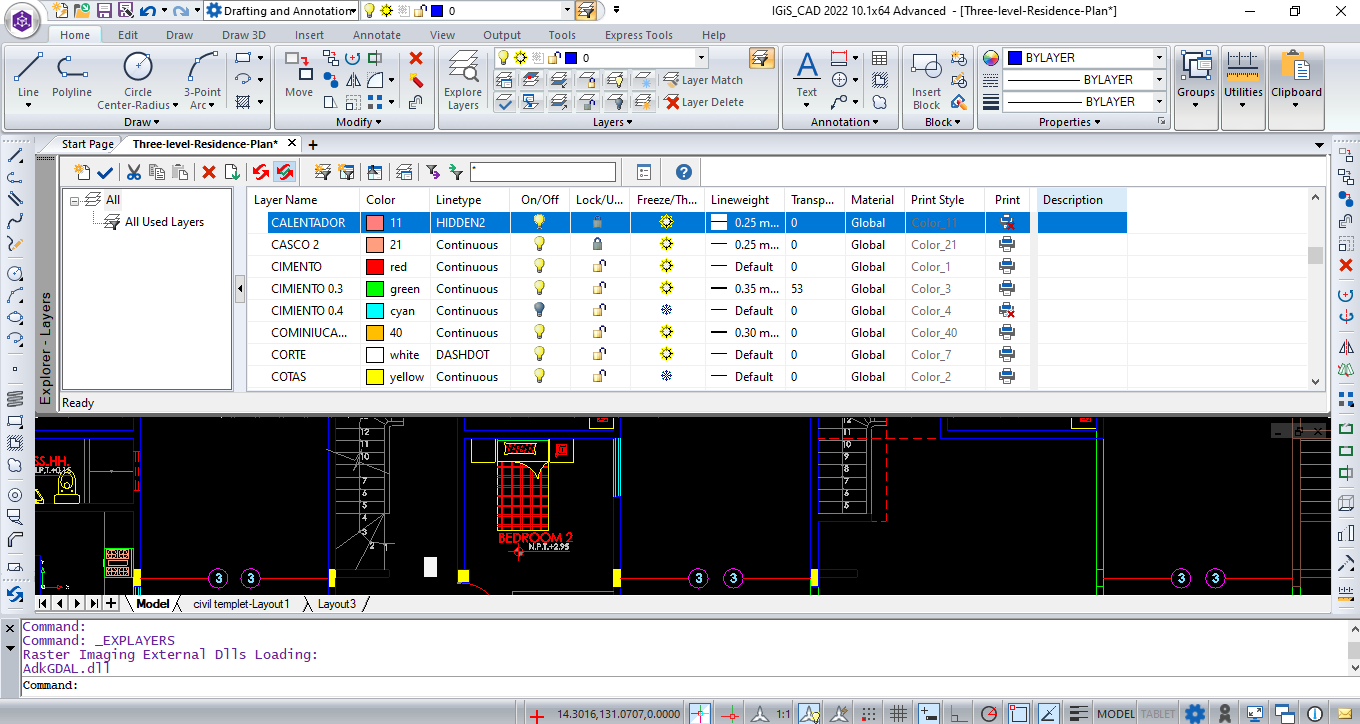
Task: Click the yellow COTAS color swatch
Action: [x=375, y=377]
